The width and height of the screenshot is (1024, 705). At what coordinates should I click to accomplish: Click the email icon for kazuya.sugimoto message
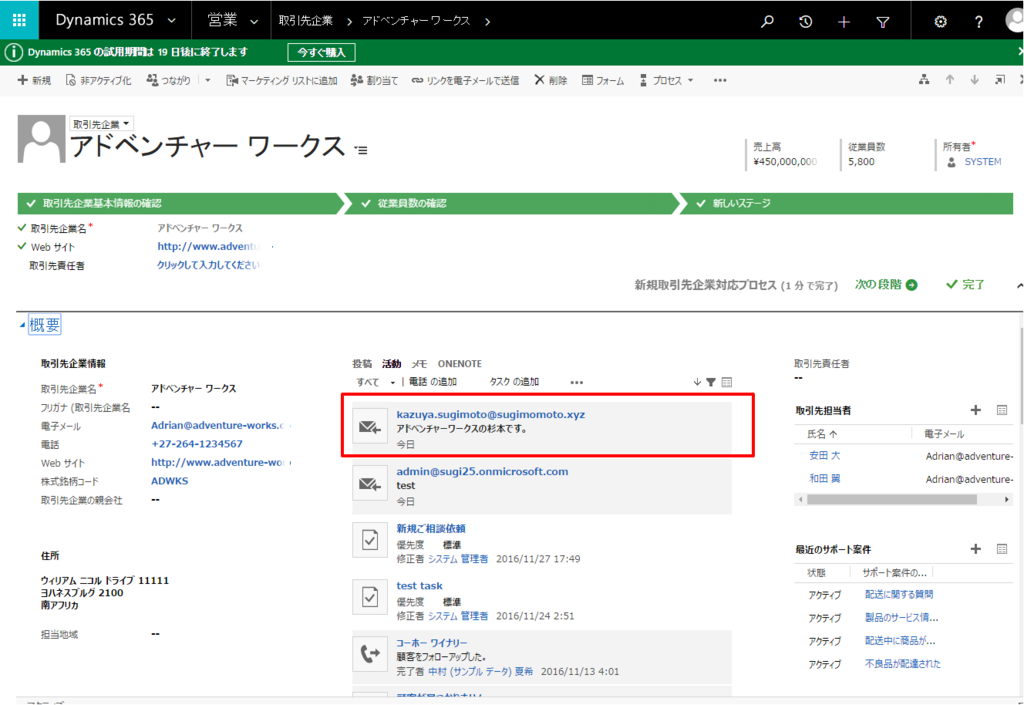[x=370, y=427]
